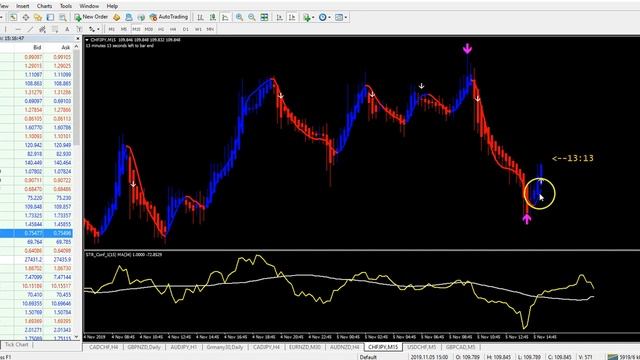Switch to the CADJPY,H4 chart tab
The height and width of the screenshot is (360, 640).
pyautogui.click(x=266, y=347)
